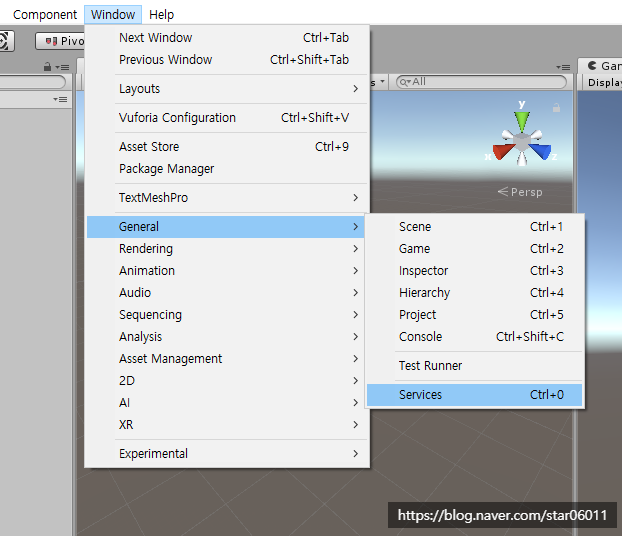Open Package Manager

pos(228,169)
